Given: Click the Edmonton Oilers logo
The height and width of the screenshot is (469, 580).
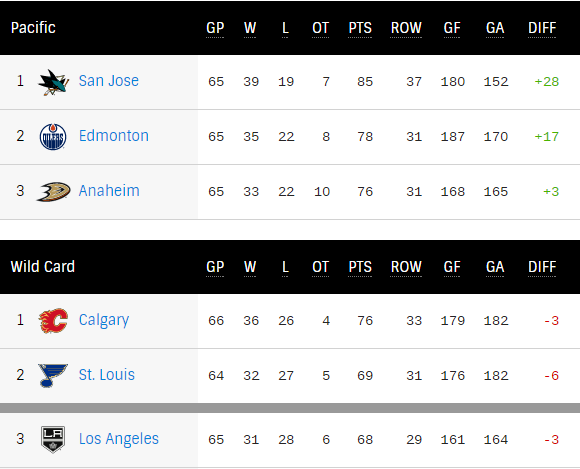Looking at the screenshot, I should point(53,137).
